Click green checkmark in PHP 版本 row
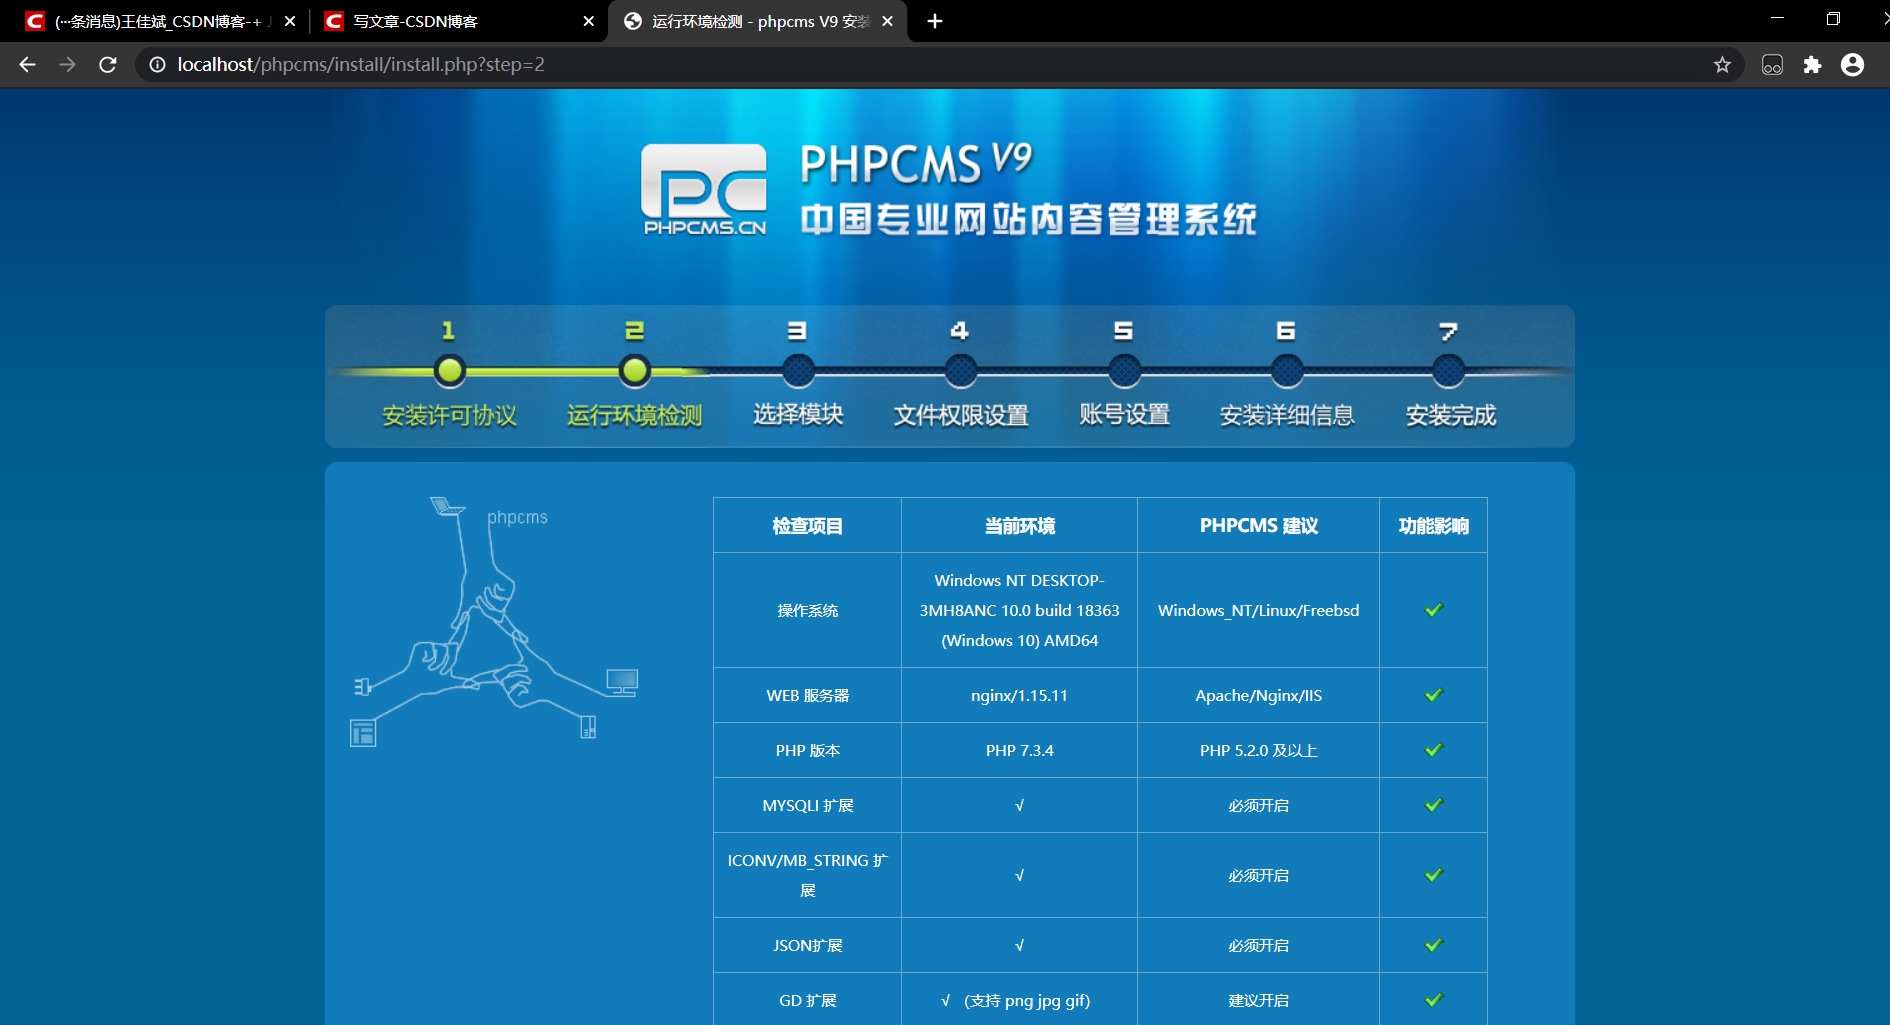Screen dimensions: 1890x1025 pyautogui.click(x=1434, y=750)
